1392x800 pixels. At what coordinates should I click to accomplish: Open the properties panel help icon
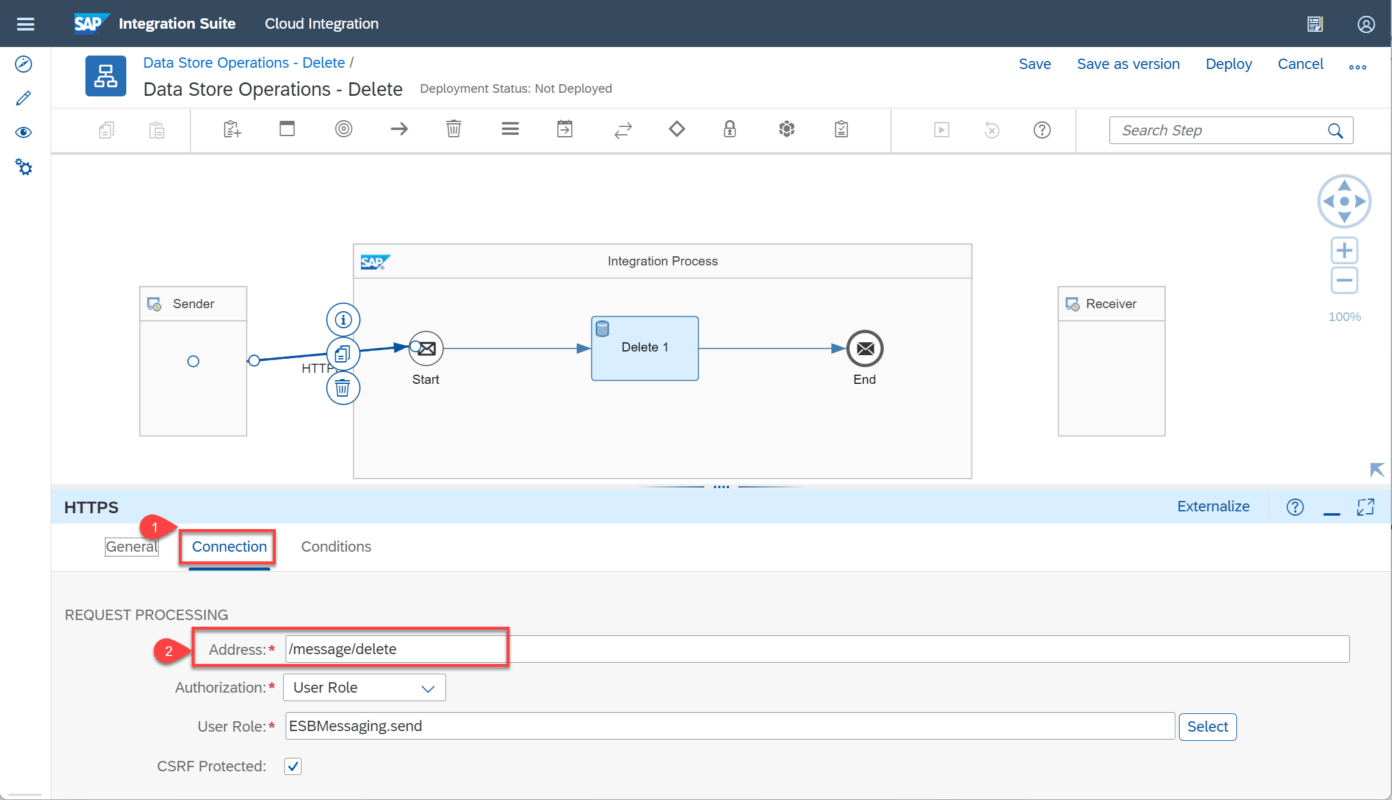point(1295,507)
